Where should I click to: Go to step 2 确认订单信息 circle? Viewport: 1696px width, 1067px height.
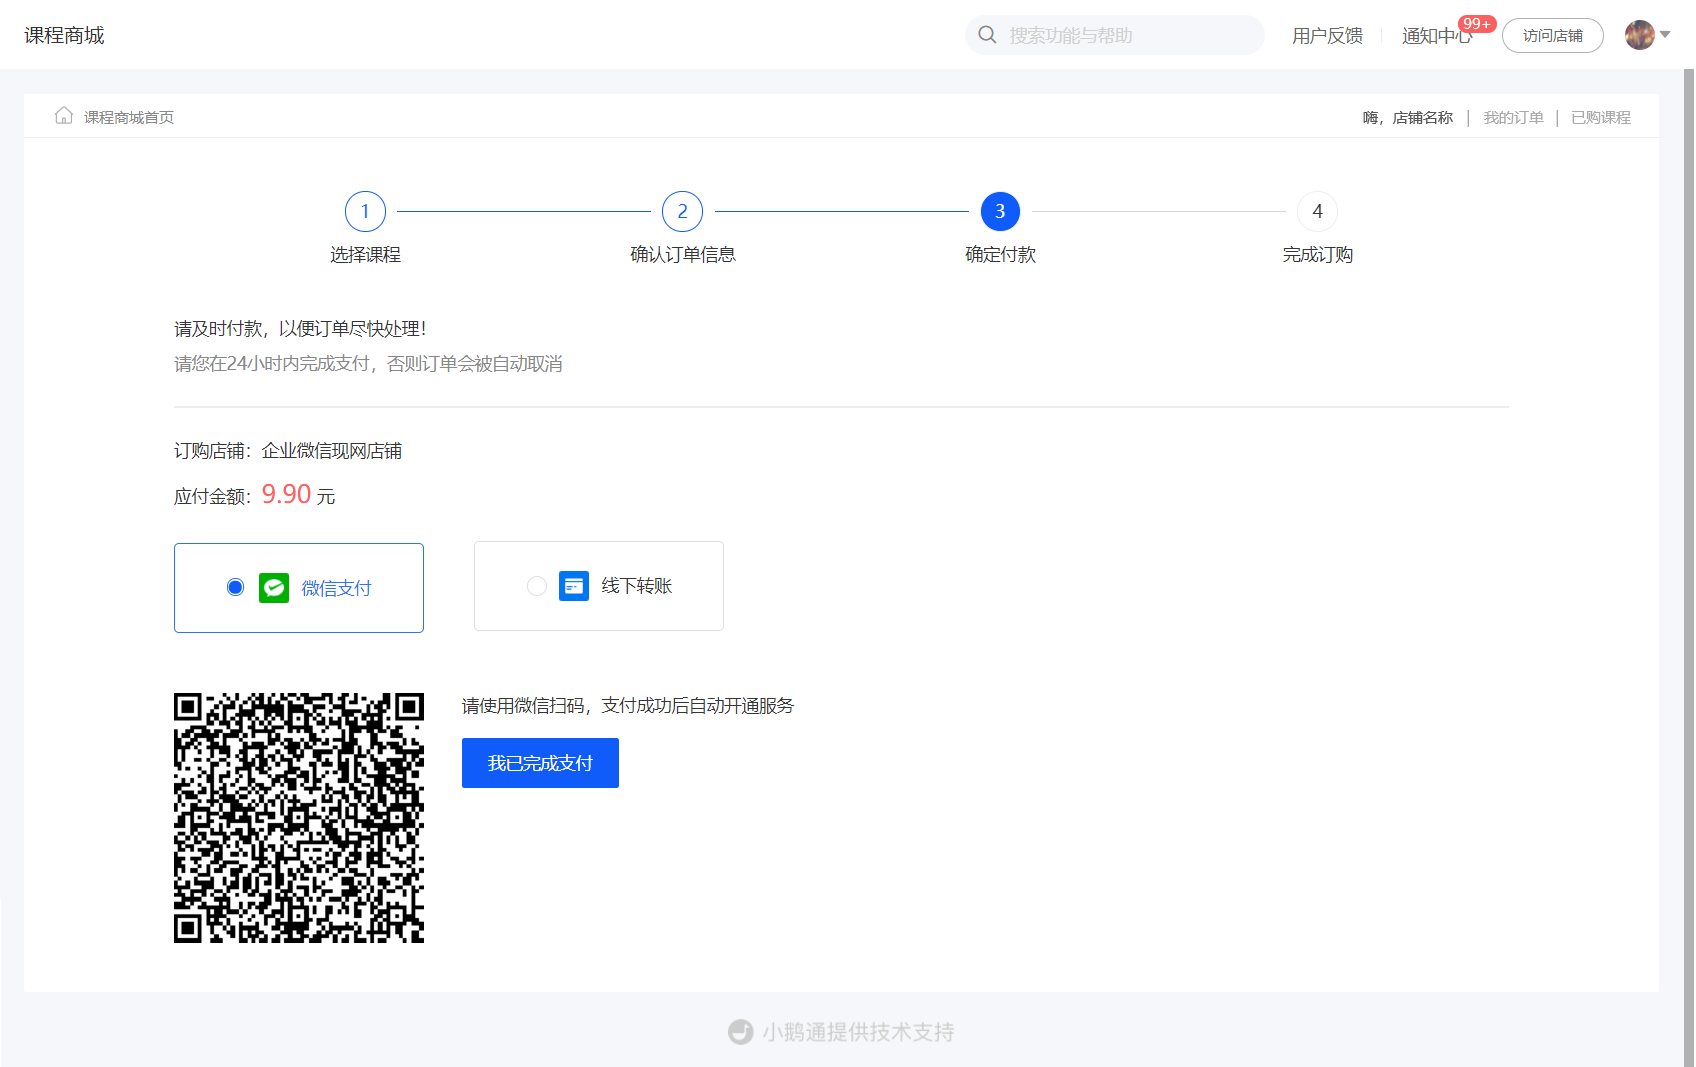(683, 211)
